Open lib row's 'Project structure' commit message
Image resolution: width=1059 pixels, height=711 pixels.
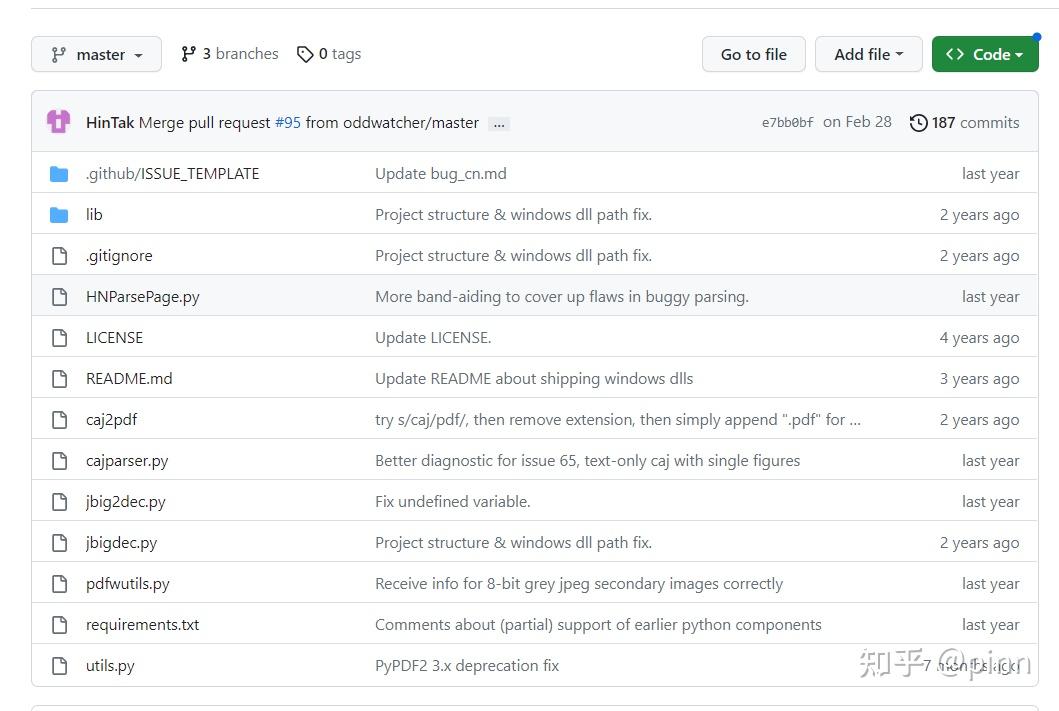point(513,215)
